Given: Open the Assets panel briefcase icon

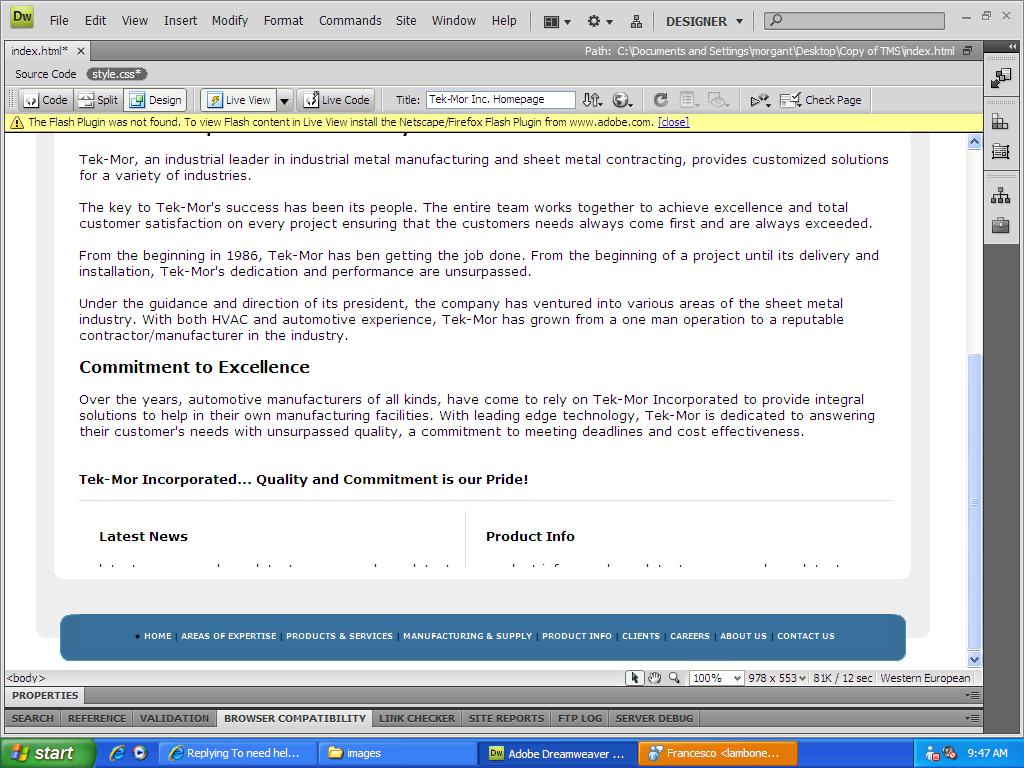Looking at the screenshot, I should tap(1000, 226).
